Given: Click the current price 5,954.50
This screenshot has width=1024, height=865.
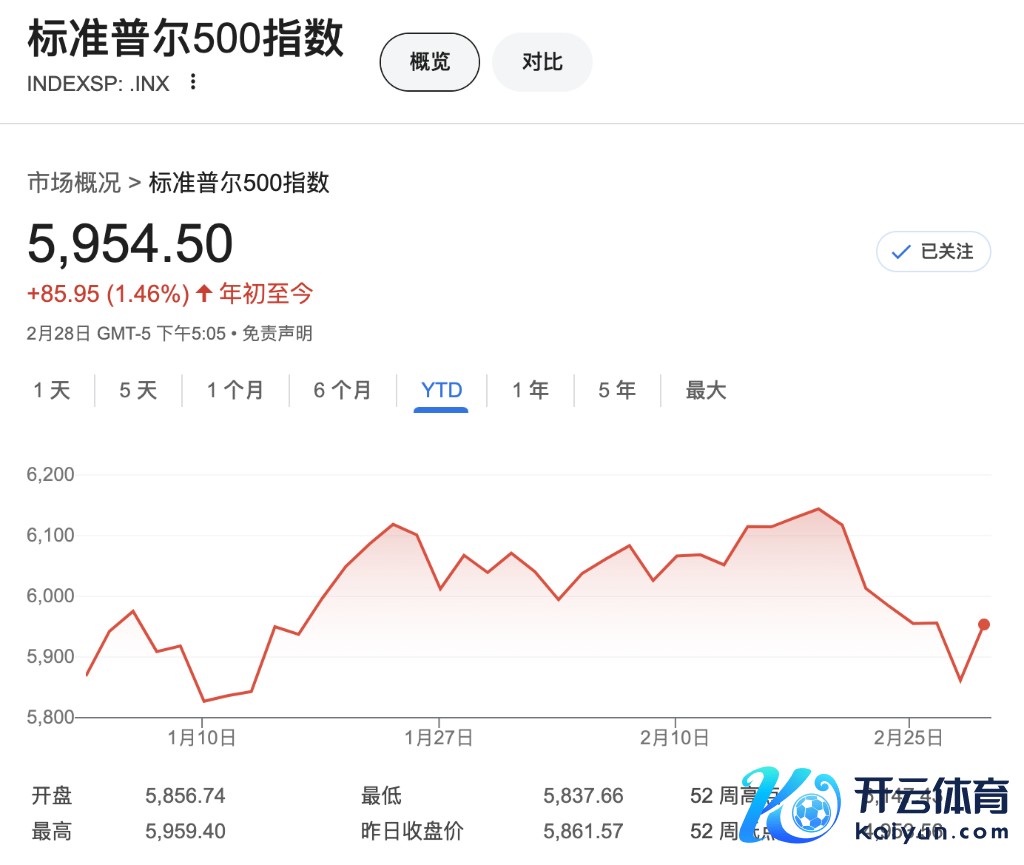Looking at the screenshot, I should click(130, 244).
